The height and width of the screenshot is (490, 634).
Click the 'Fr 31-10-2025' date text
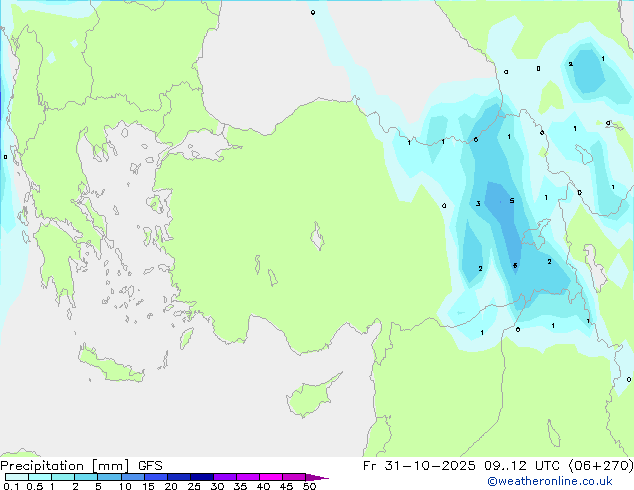tap(419, 466)
